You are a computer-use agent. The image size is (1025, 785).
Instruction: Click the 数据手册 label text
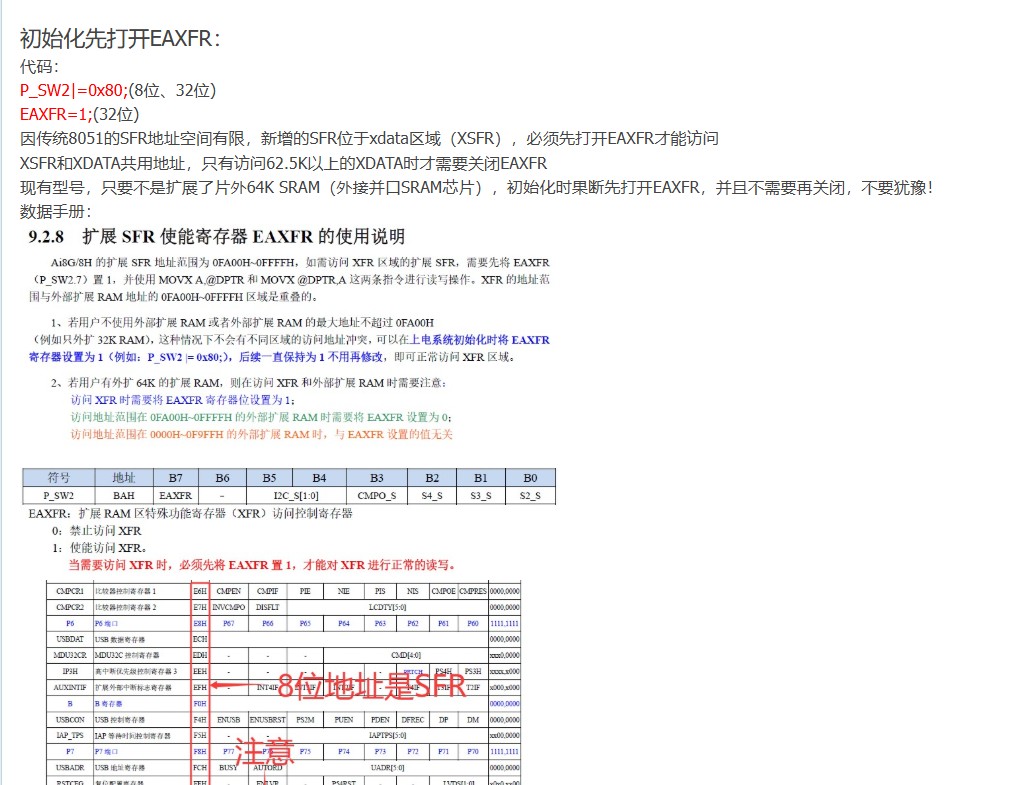click(56, 212)
